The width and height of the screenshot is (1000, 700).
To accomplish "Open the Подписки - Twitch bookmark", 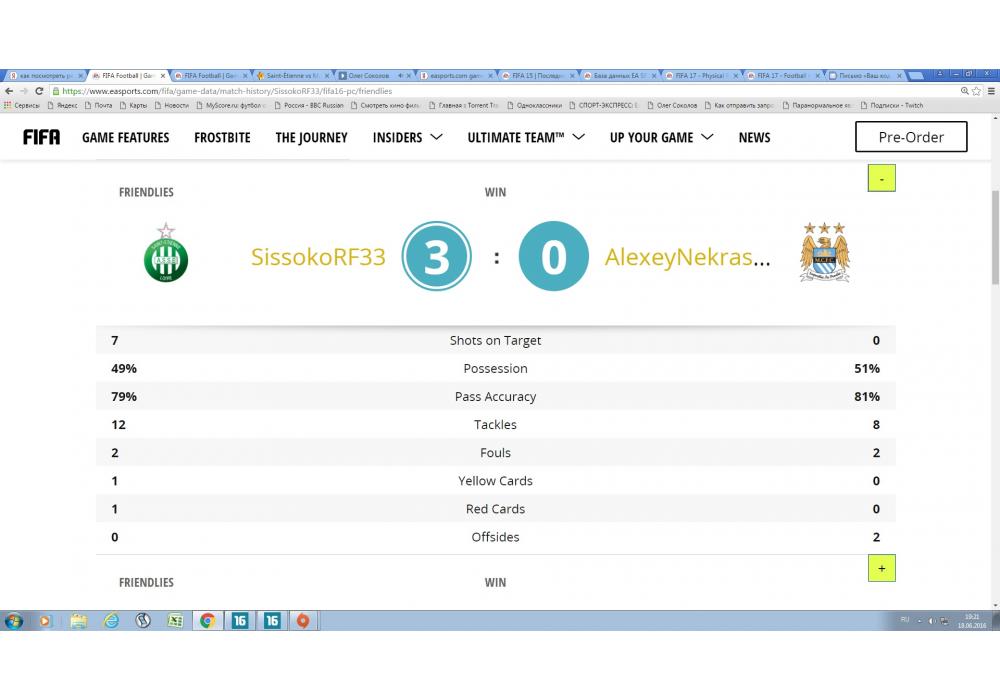I will 892,105.
